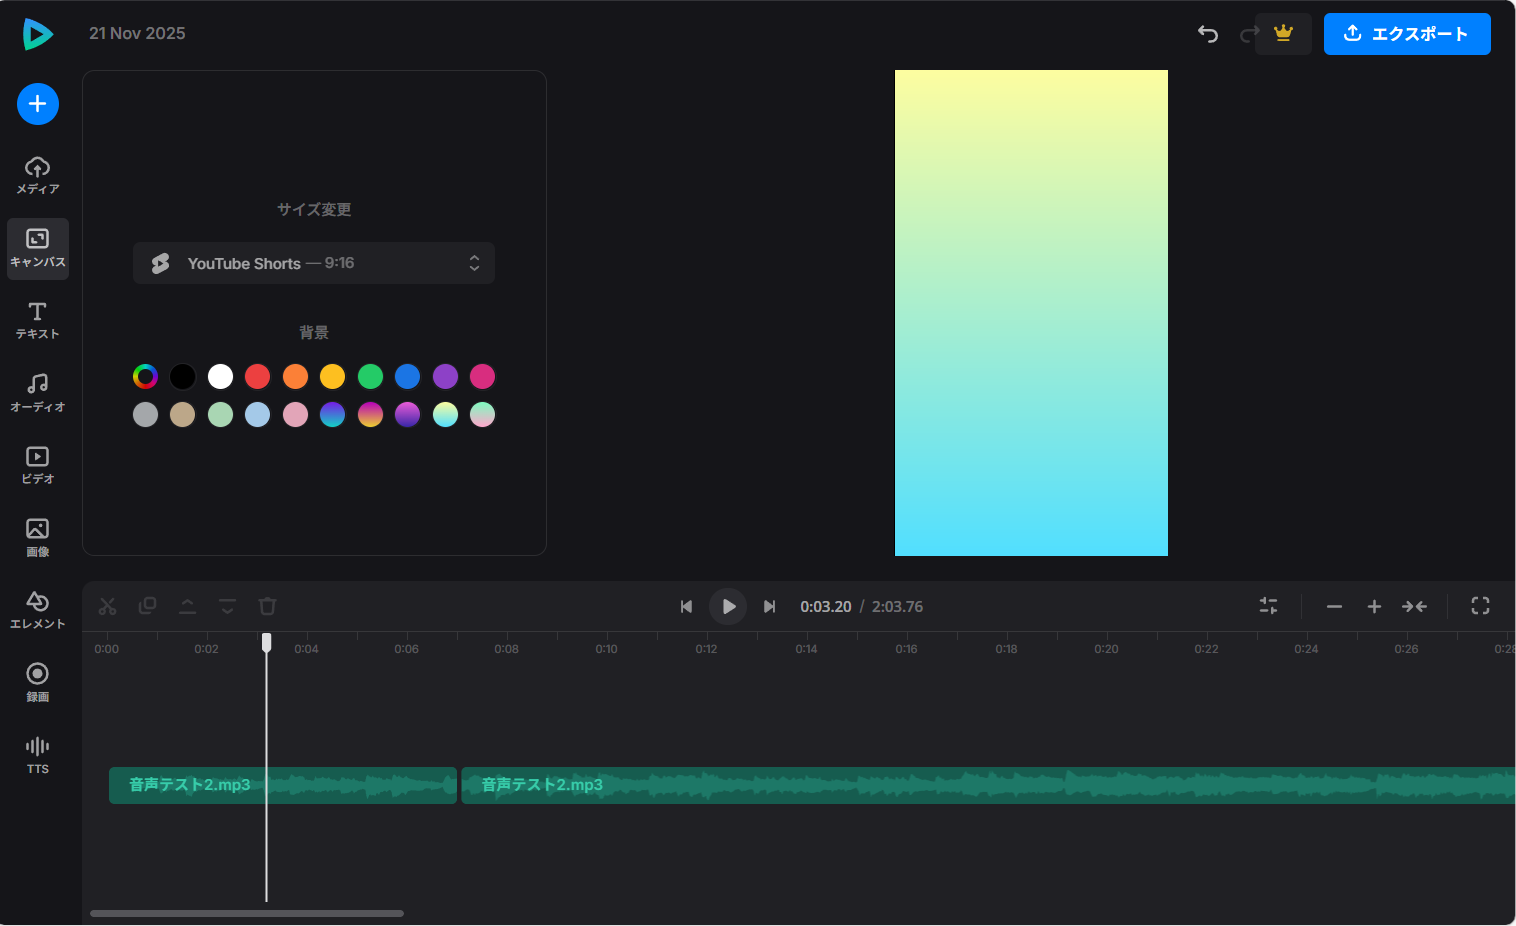
Task: Open the TTS text-to-speech panel
Action: [38, 756]
